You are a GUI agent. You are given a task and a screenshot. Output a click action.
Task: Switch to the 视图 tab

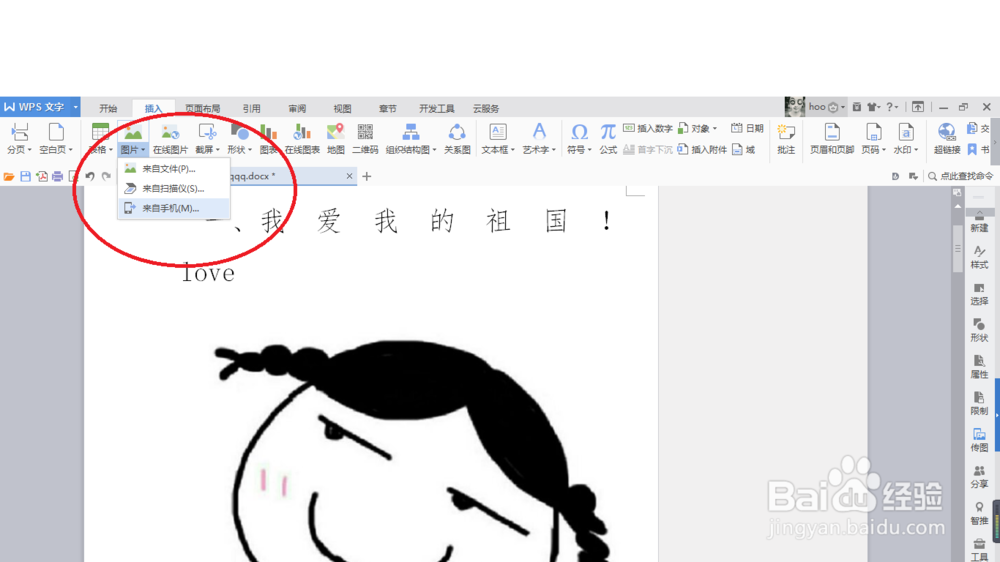click(x=342, y=109)
